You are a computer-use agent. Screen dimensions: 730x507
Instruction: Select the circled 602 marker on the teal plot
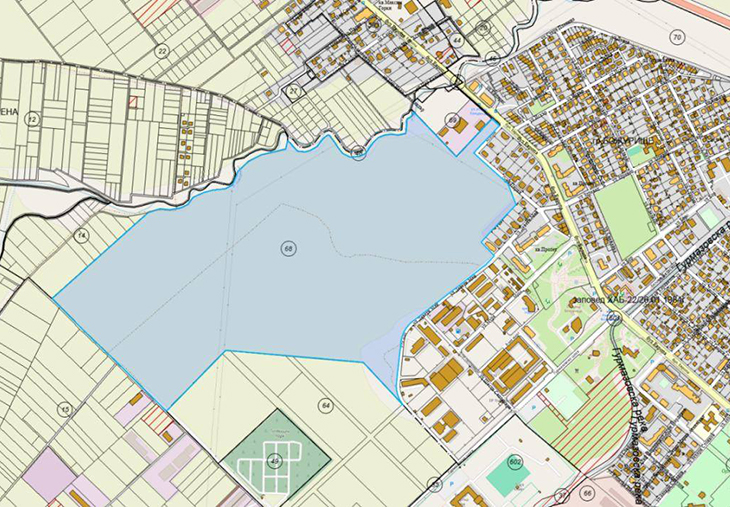coord(515,462)
